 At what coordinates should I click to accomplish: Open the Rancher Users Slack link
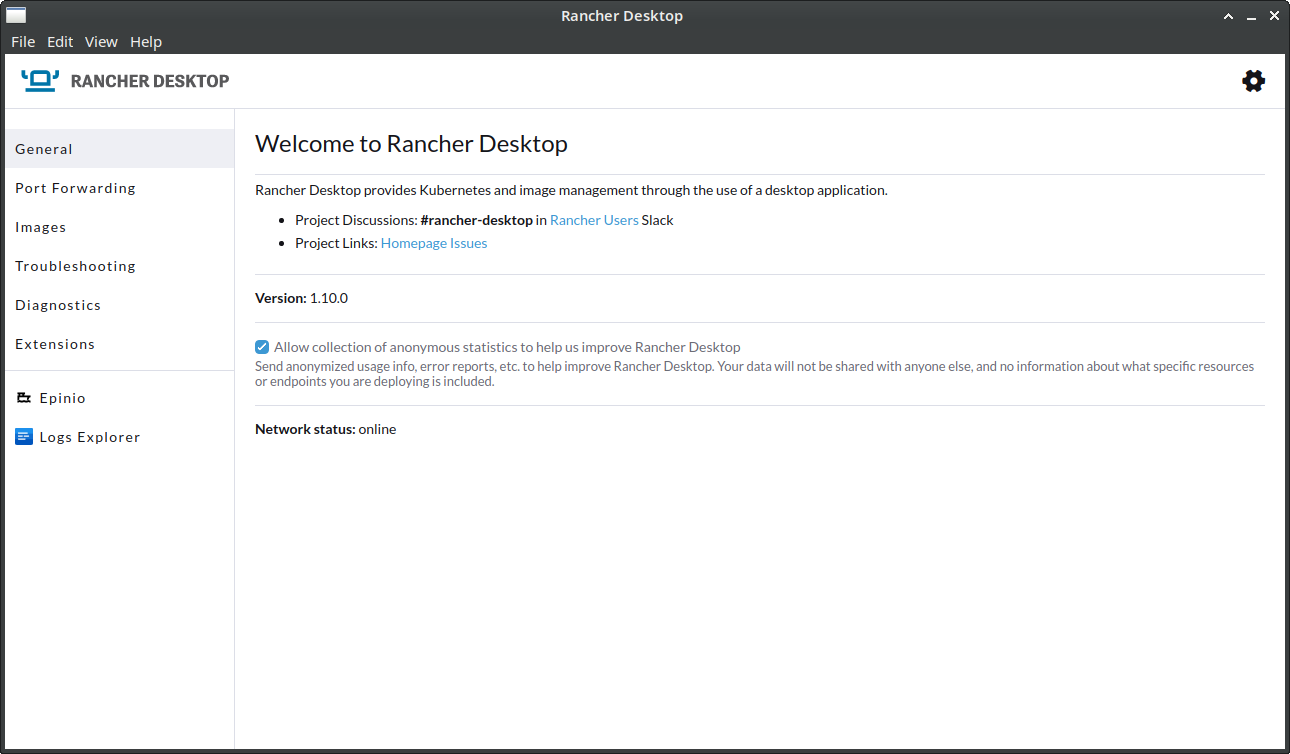[594, 219]
